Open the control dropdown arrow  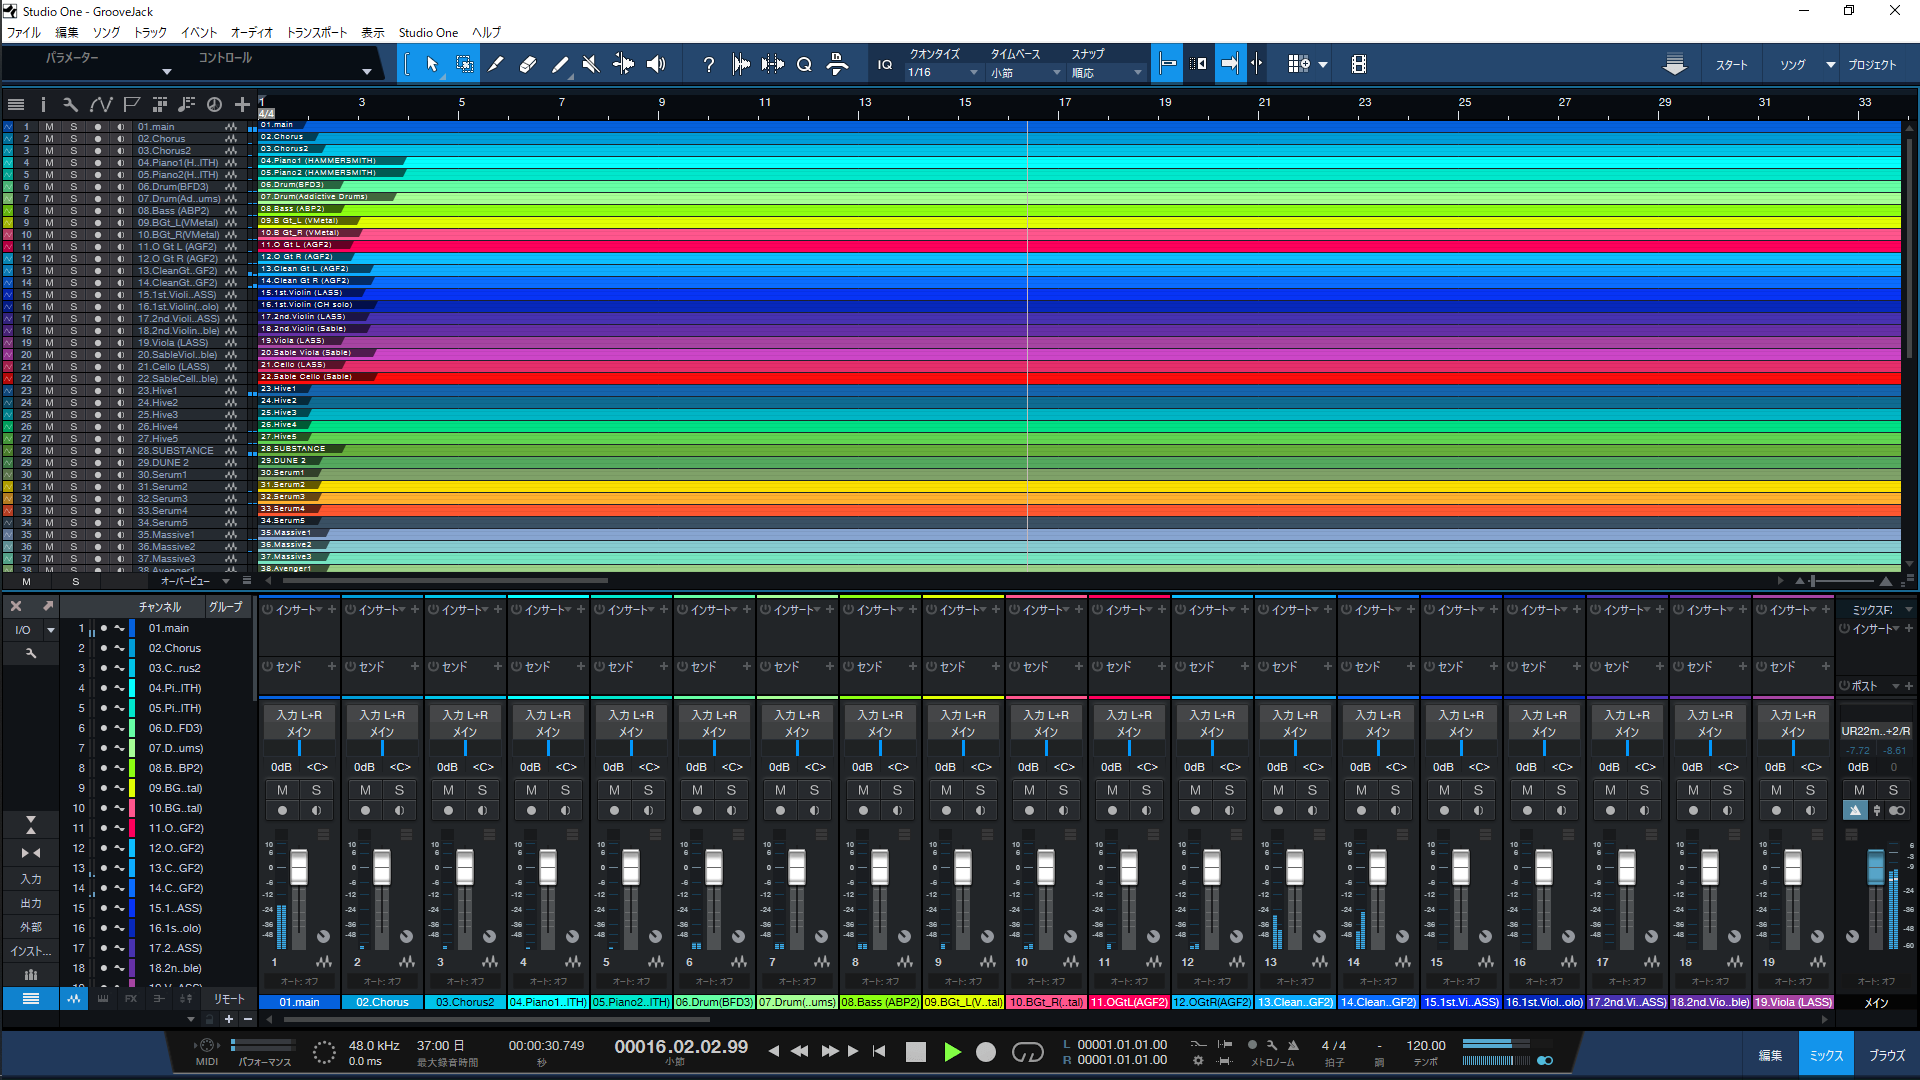coord(367,72)
